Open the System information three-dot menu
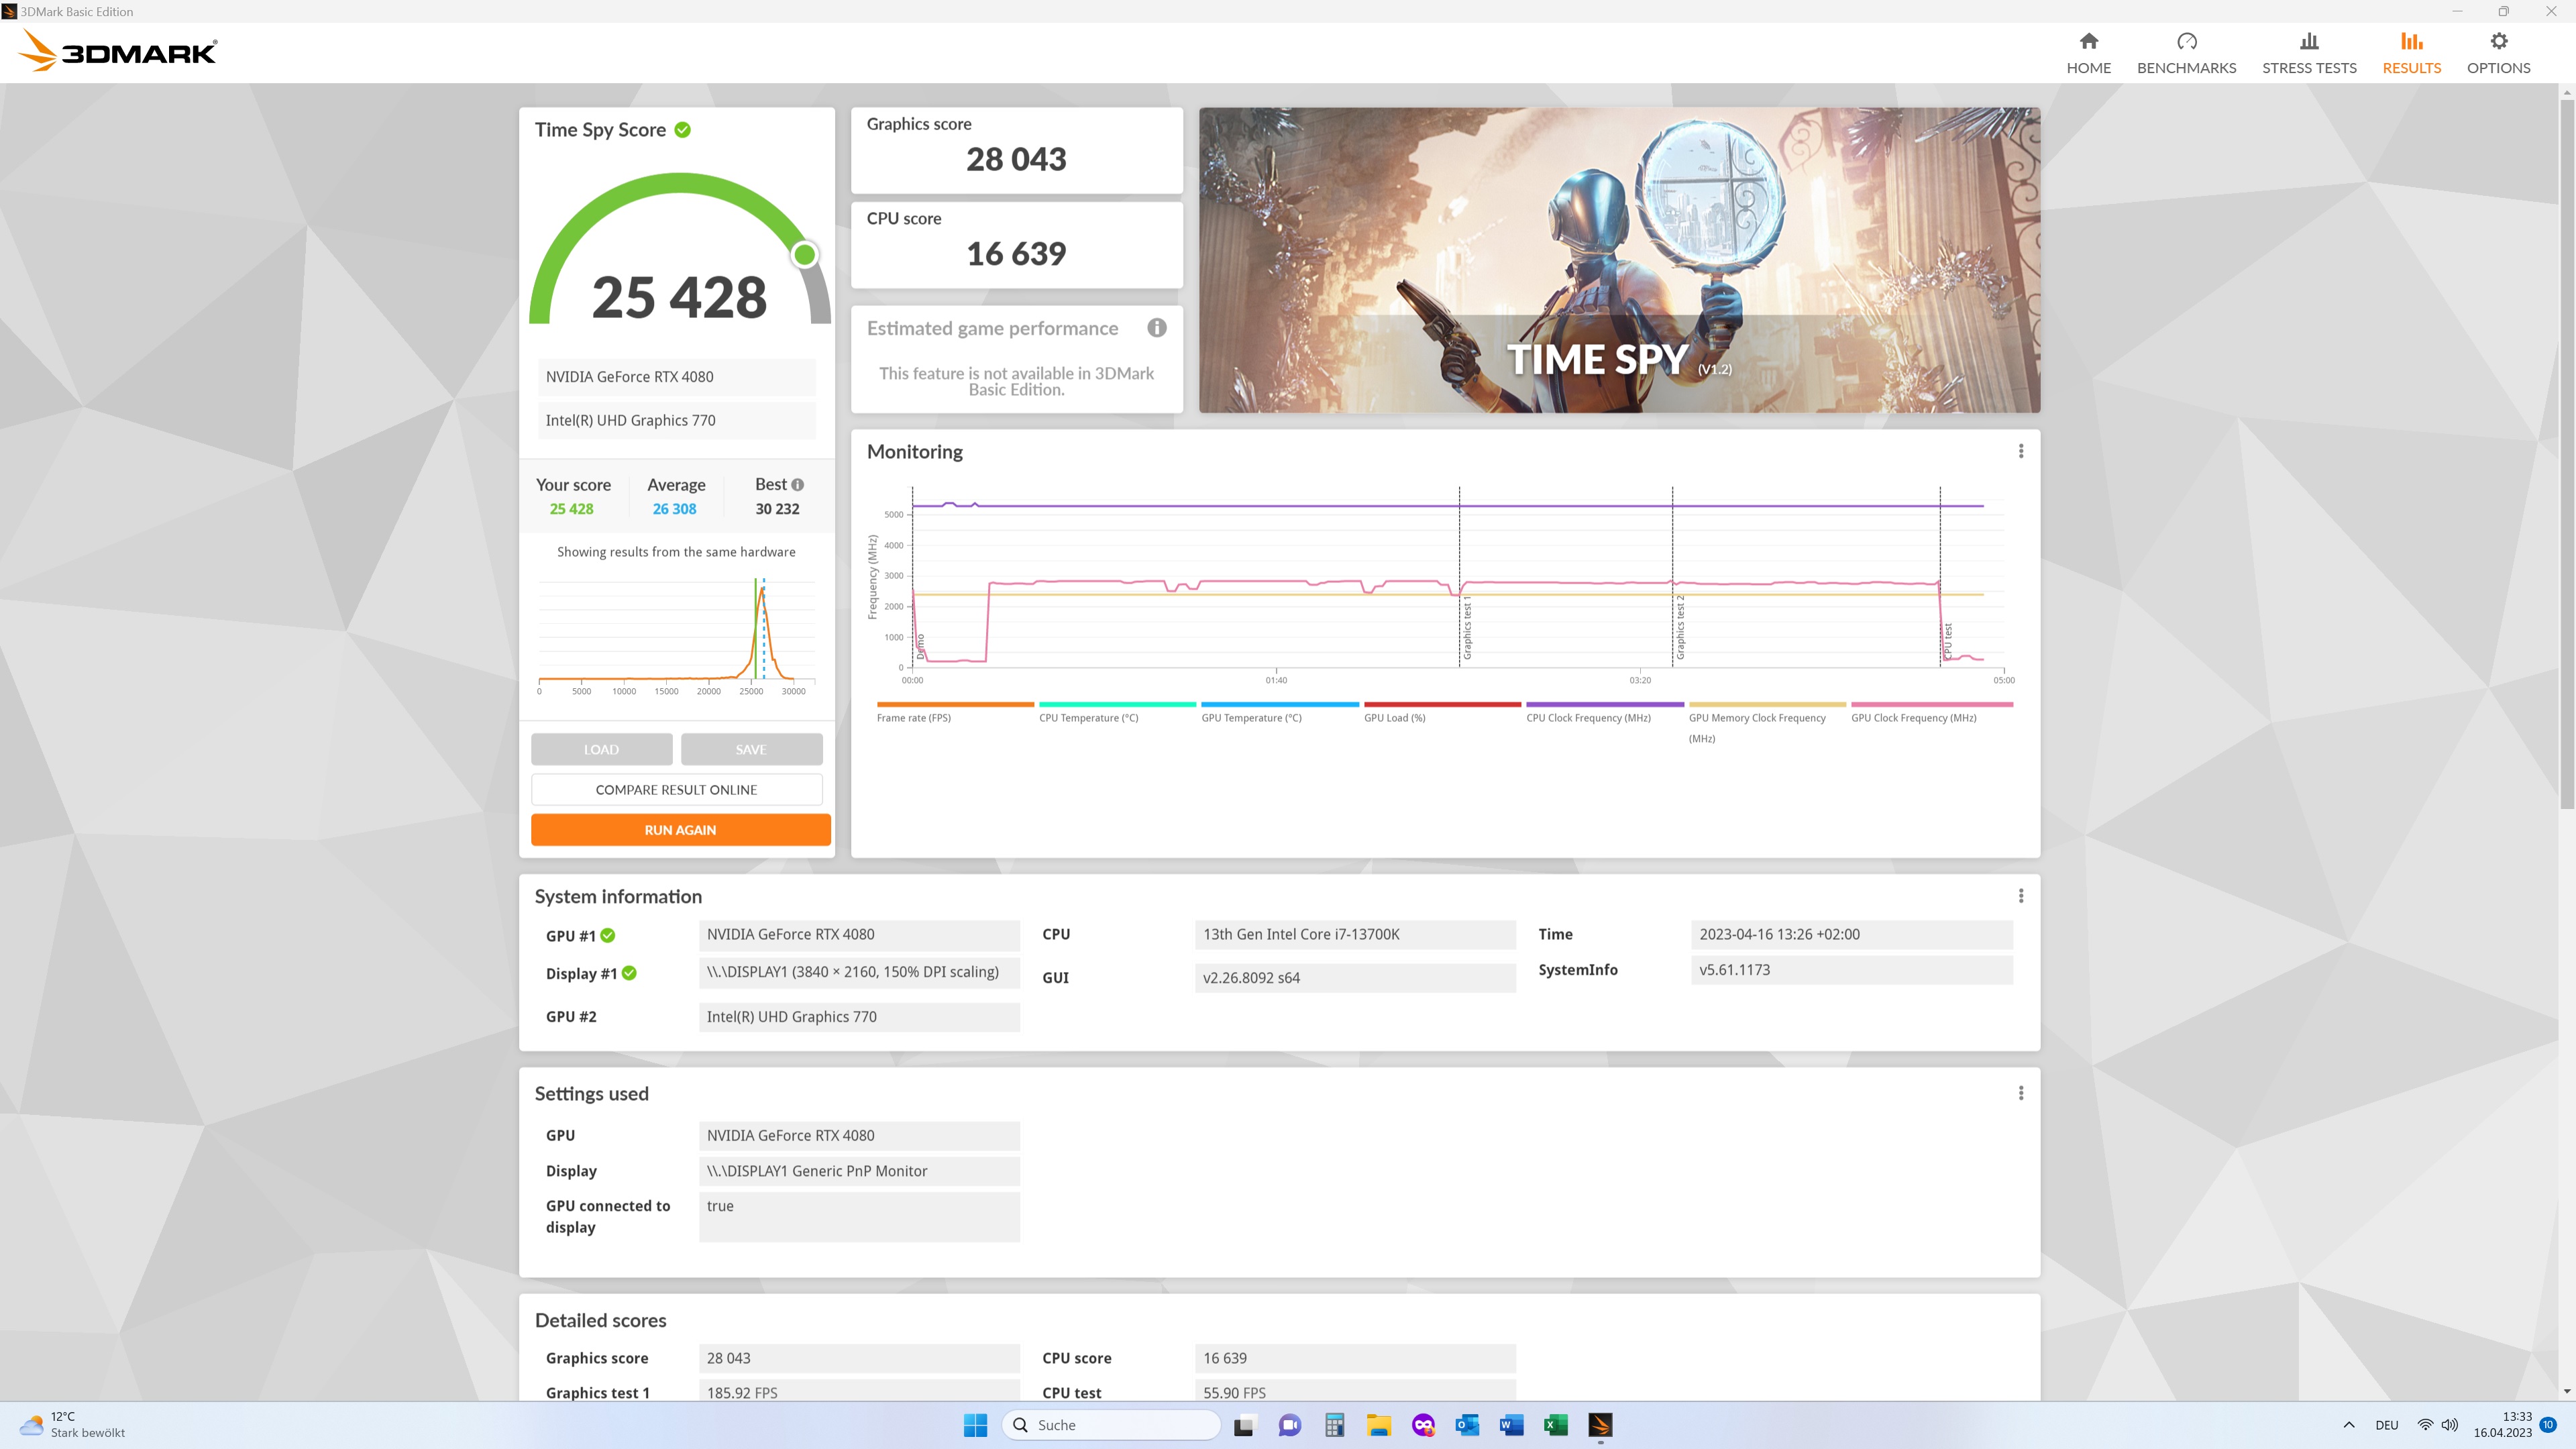Image resolution: width=2576 pixels, height=1449 pixels. 2020,896
